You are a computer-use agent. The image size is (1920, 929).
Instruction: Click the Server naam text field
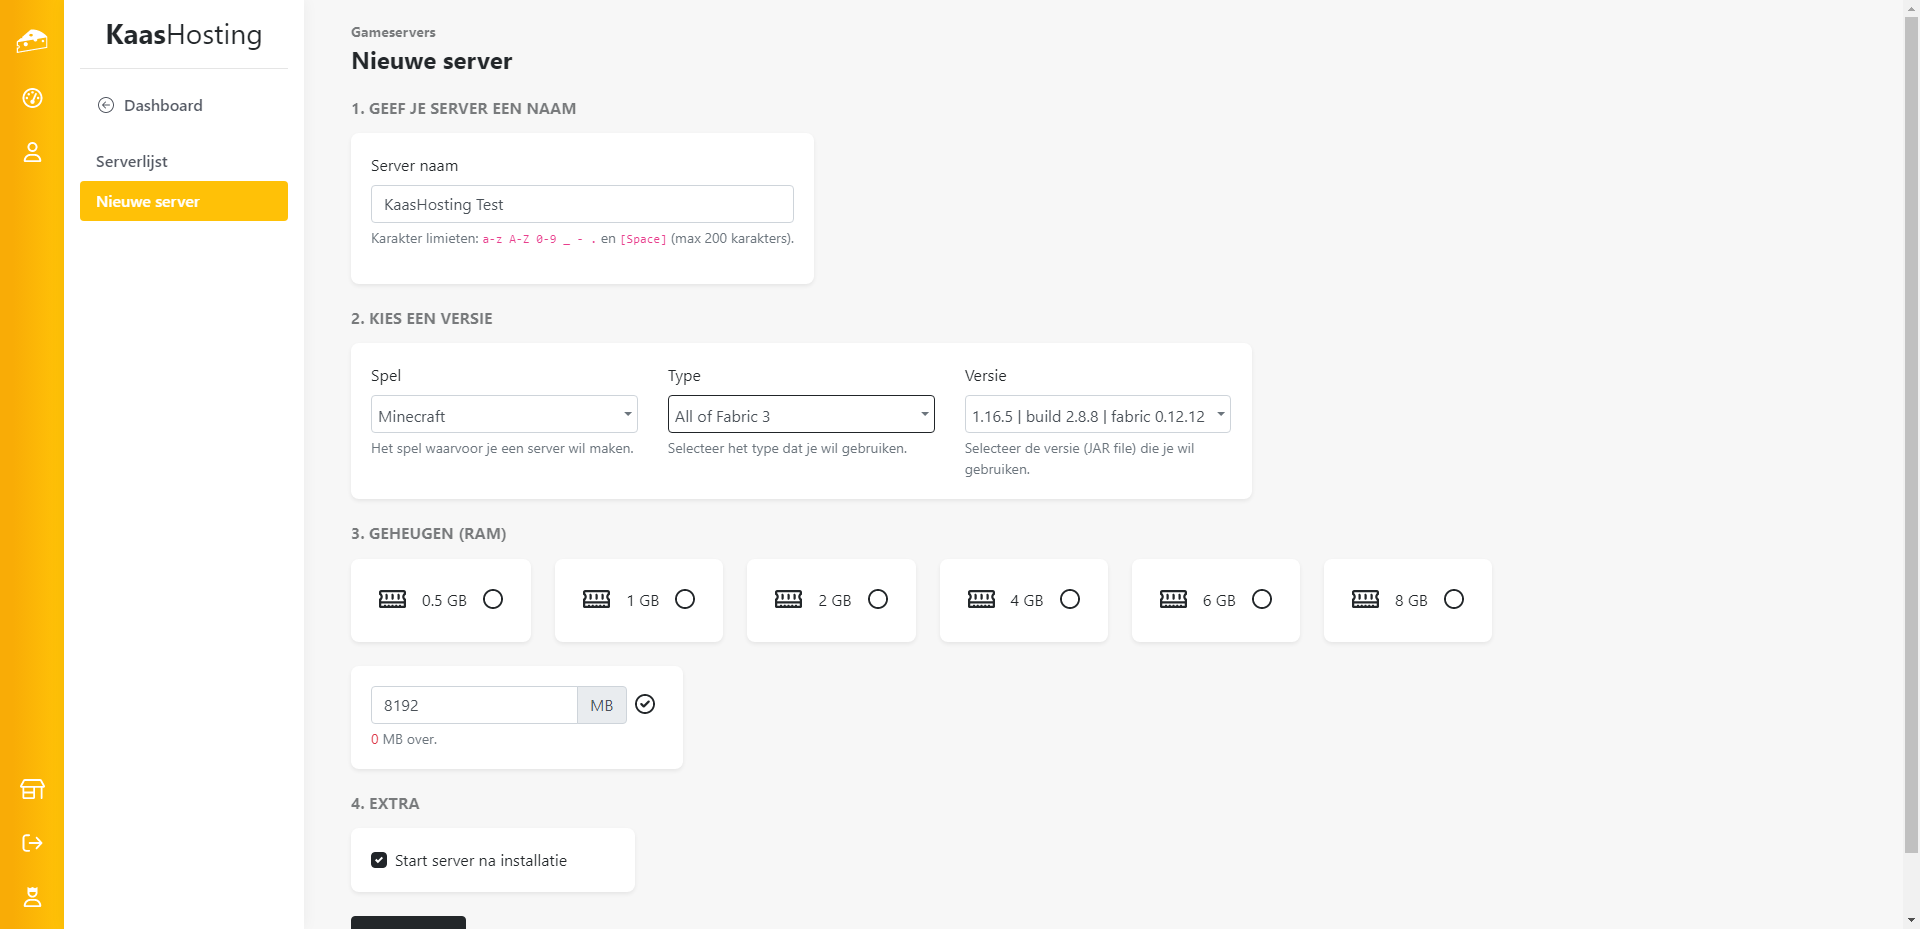[582, 204]
